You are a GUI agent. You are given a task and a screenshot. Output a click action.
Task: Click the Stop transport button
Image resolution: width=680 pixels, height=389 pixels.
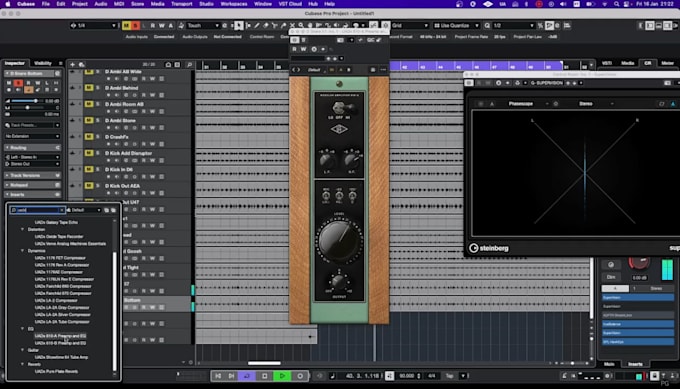tap(265, 376)
